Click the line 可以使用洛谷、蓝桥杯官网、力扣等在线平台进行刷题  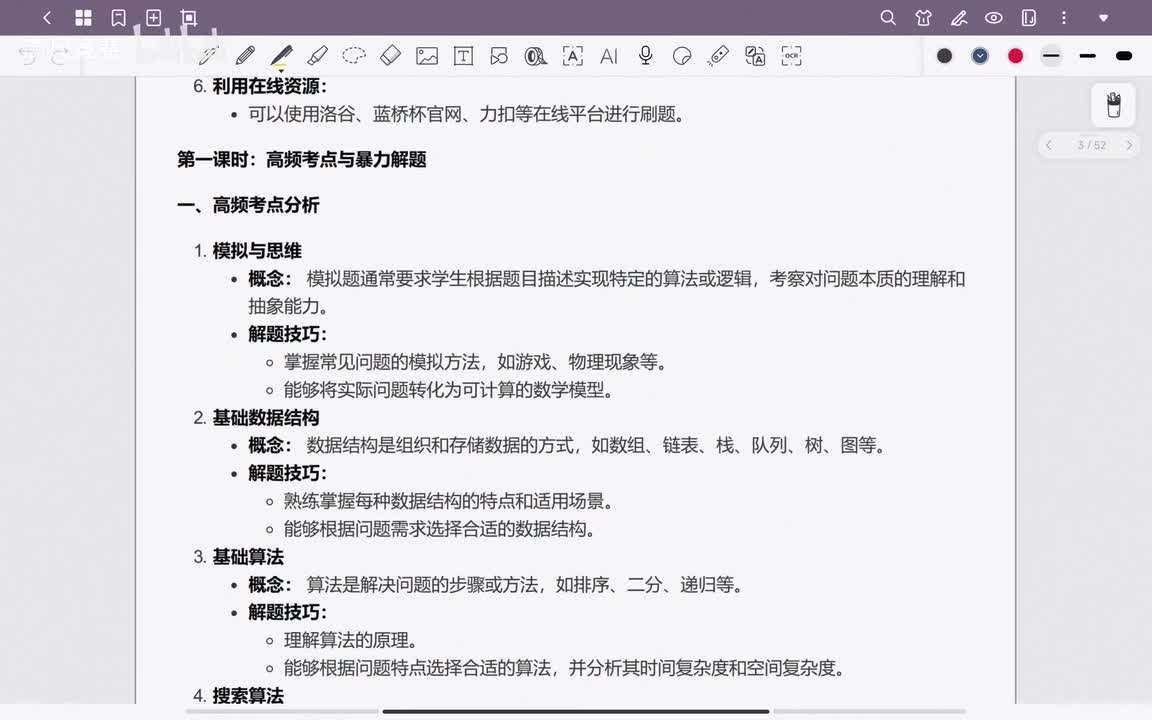(466, 114)
